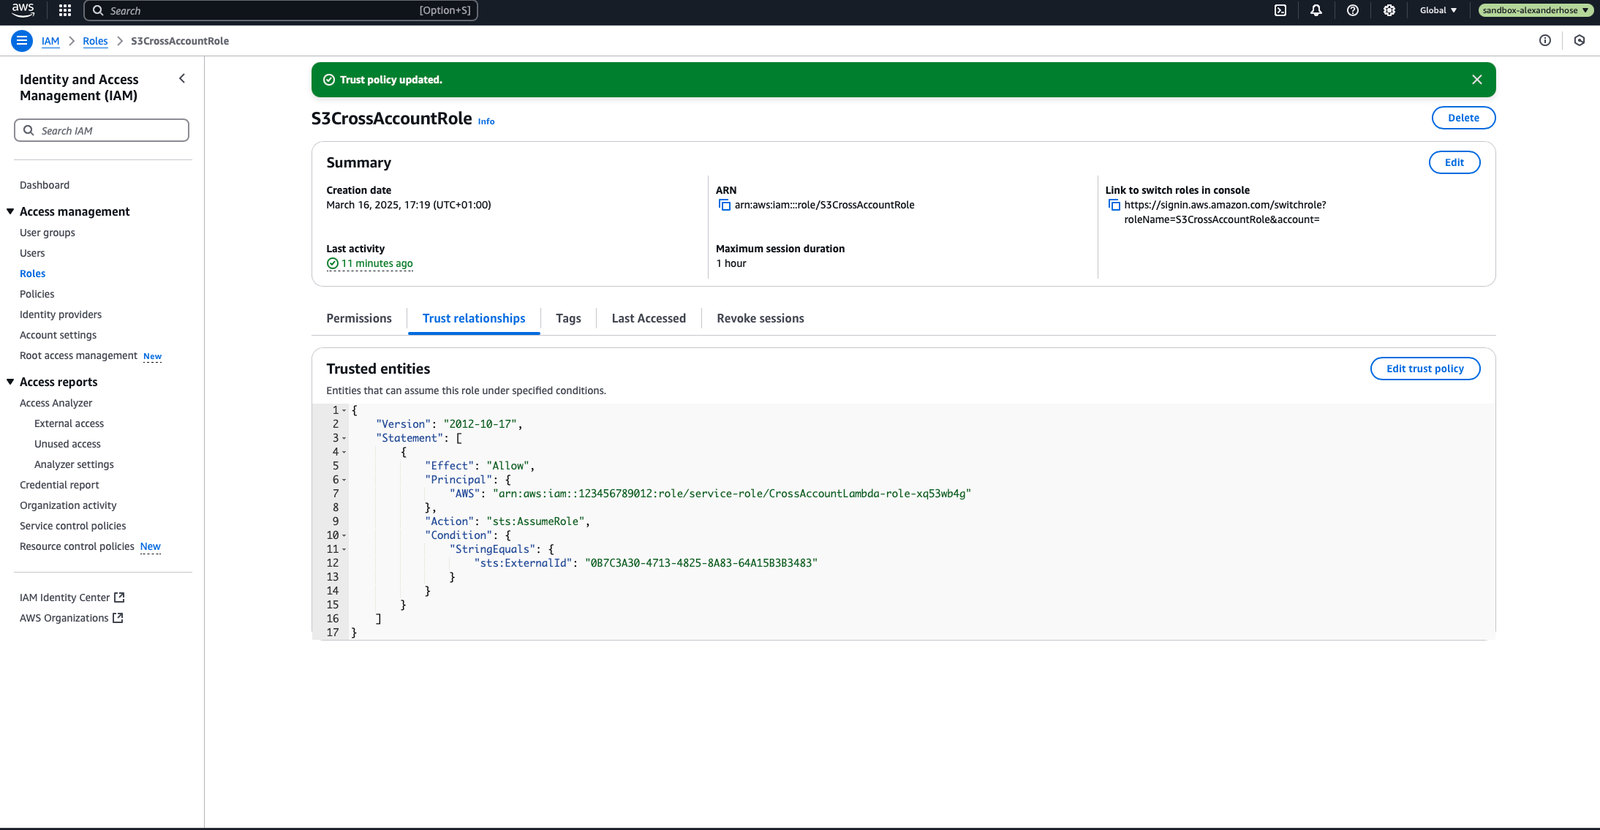
Task: Open the Global region dropdown
Action: click(1438, 10)
